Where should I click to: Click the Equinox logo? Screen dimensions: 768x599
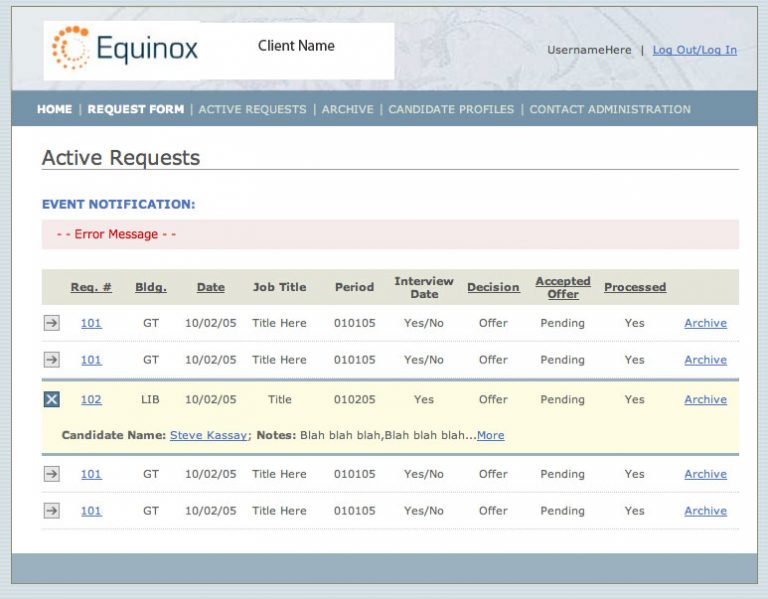coord(125,48)
